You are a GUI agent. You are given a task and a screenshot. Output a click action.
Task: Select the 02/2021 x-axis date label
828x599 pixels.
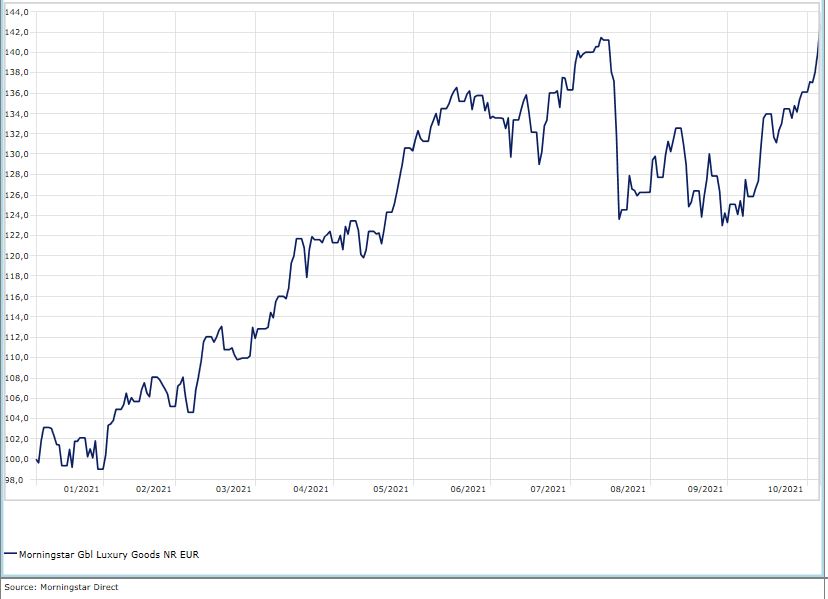pyautogui.click(x=154, y=489)
